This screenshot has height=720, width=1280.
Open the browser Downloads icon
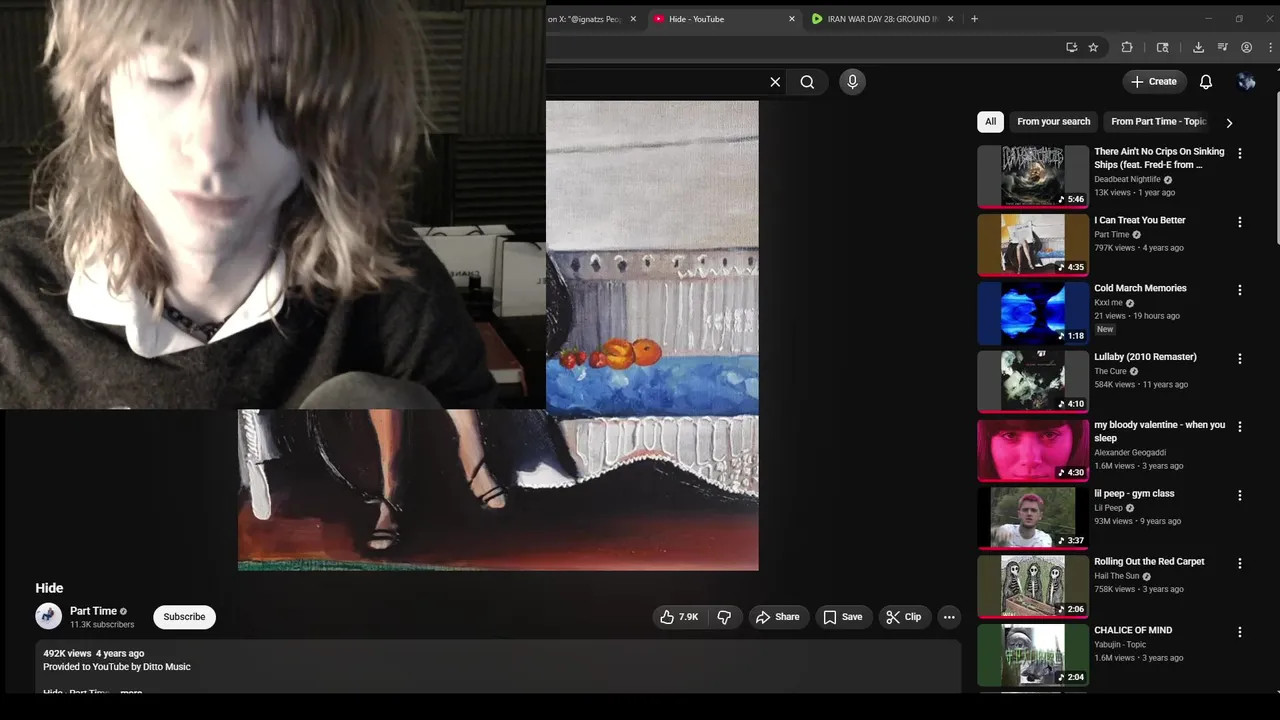[1198, 47]
